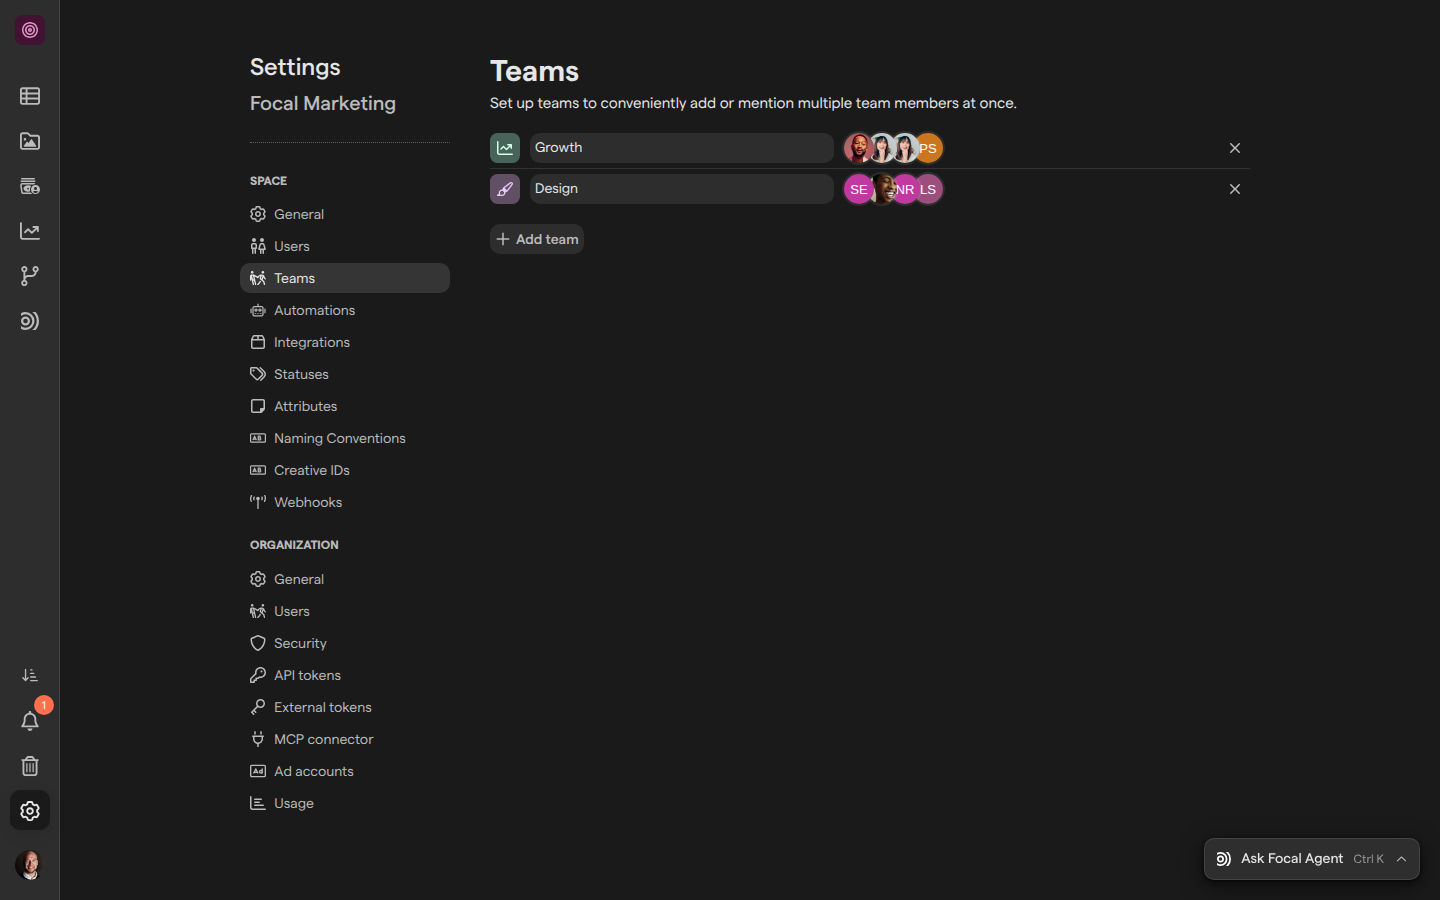Open Statuses settings
1440x900 pixels.
point(345,374)
